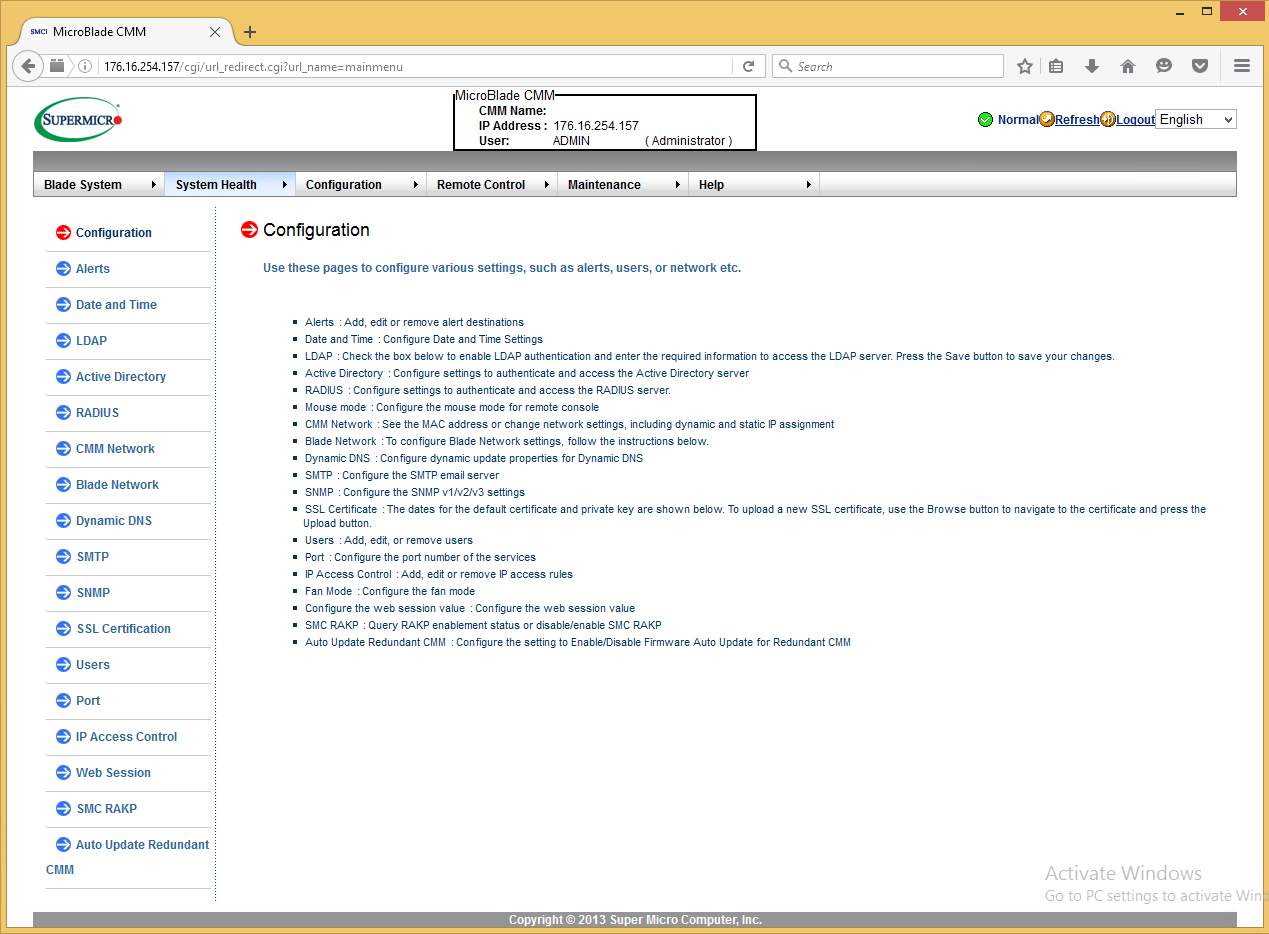This screenshot has height=934, width=1269.
Task: Open the System Health menu
Action: (229, 184)
